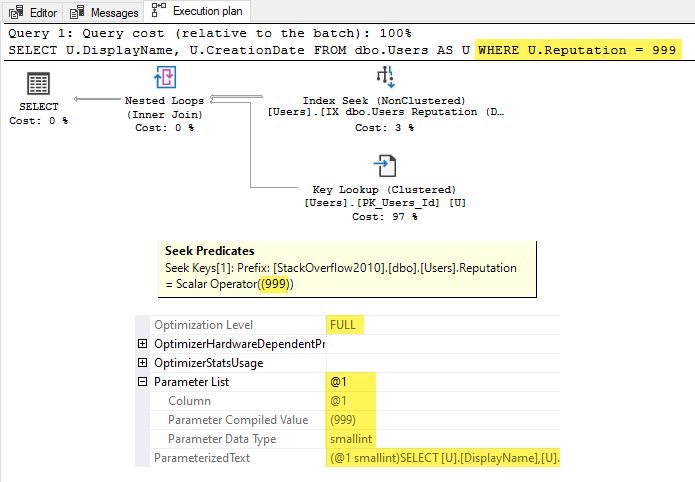Select the ParameterizedText property label
Screen dimensions: 695x482
point(202,458)
